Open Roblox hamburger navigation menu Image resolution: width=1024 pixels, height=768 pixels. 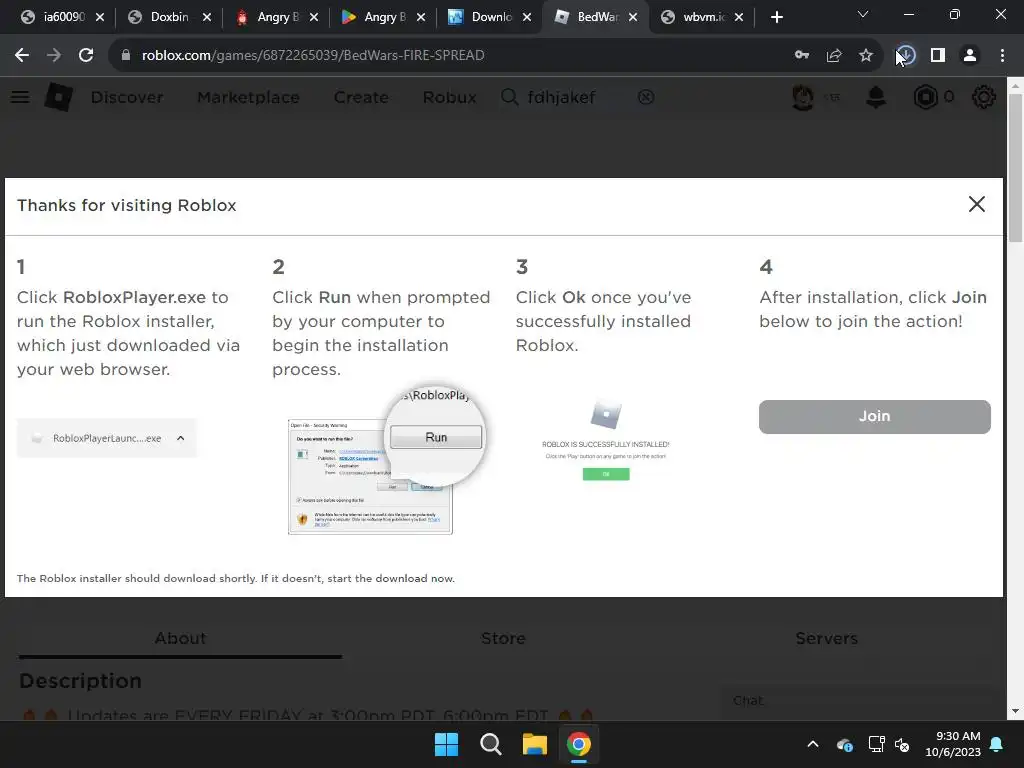click(20, 97)
